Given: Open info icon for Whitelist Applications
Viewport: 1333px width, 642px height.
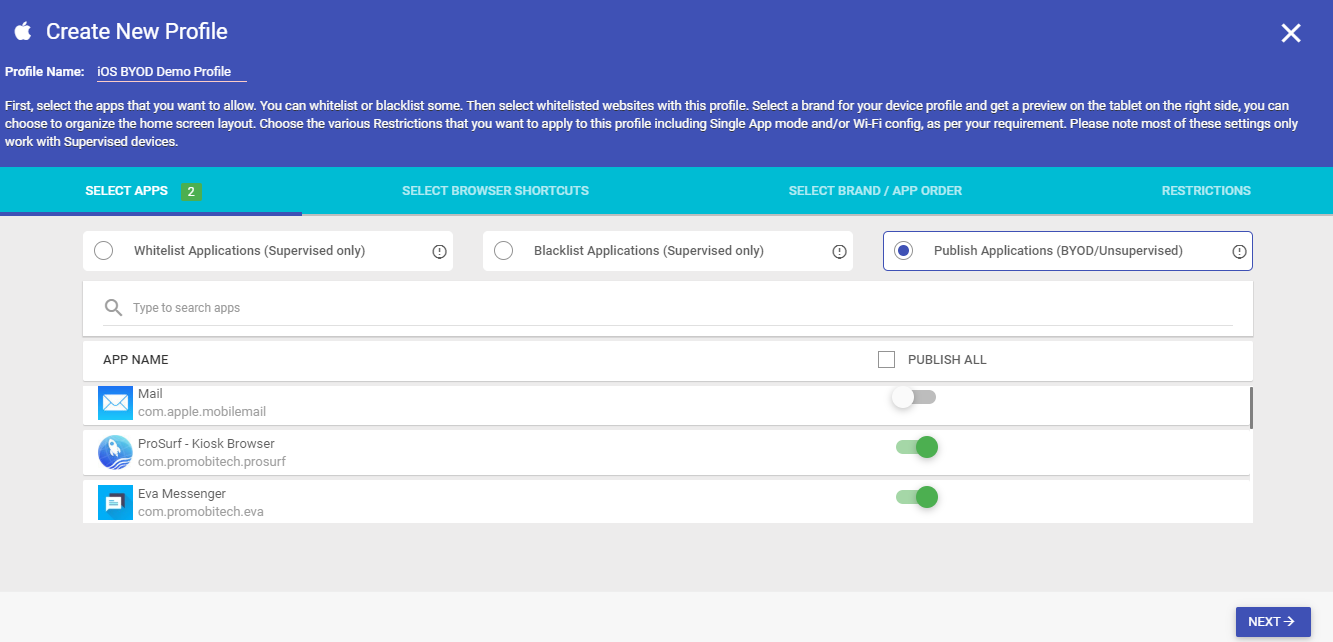Looking at the screenshot, I should pos(439,252).
